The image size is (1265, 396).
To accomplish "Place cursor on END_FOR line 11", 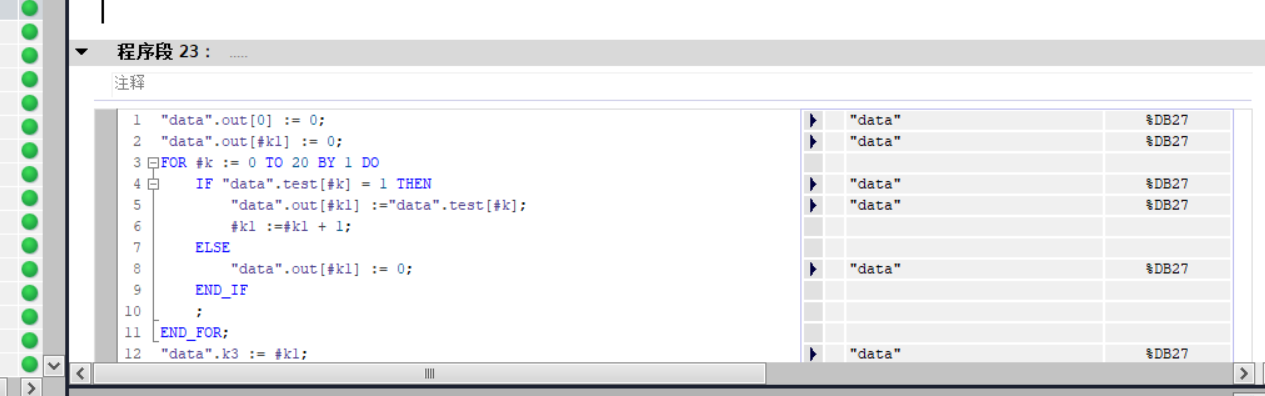I will tap(194, 333).
